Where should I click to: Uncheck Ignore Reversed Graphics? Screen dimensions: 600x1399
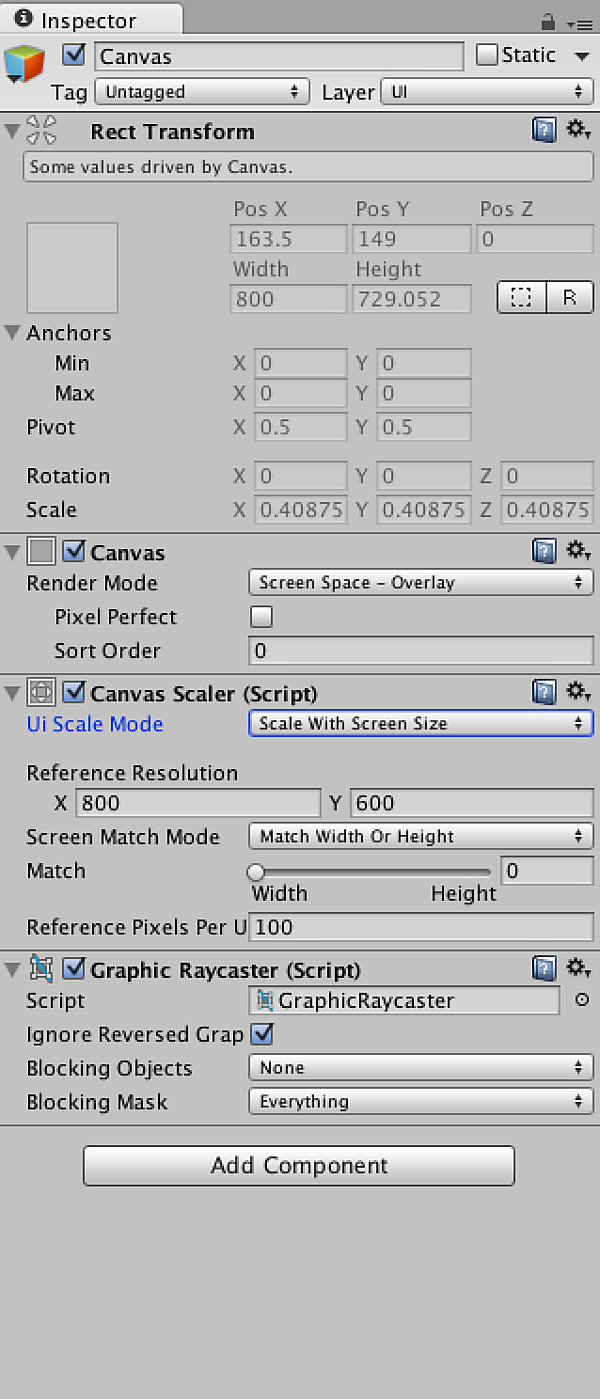coord(261,1034)
